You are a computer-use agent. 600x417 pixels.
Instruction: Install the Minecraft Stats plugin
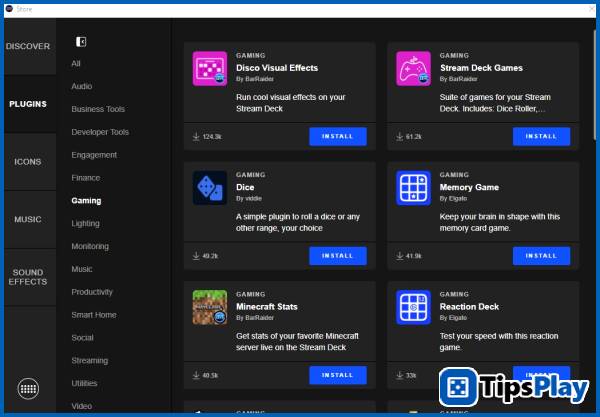[338, 375]
